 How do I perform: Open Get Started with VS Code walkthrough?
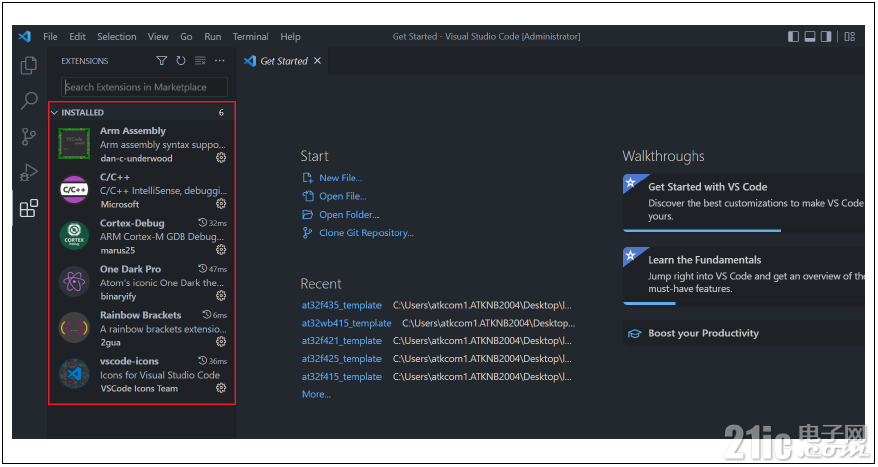click(744, 202)
